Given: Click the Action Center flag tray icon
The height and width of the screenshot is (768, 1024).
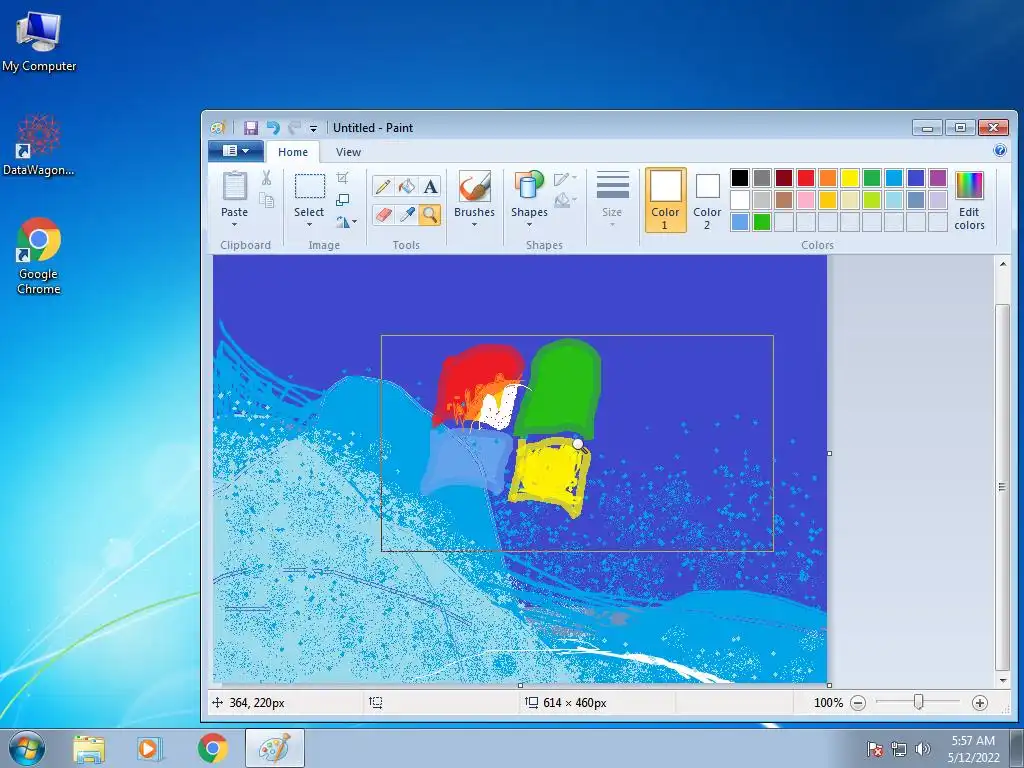Looking at the screenshot, I should [x=875, y=748].
